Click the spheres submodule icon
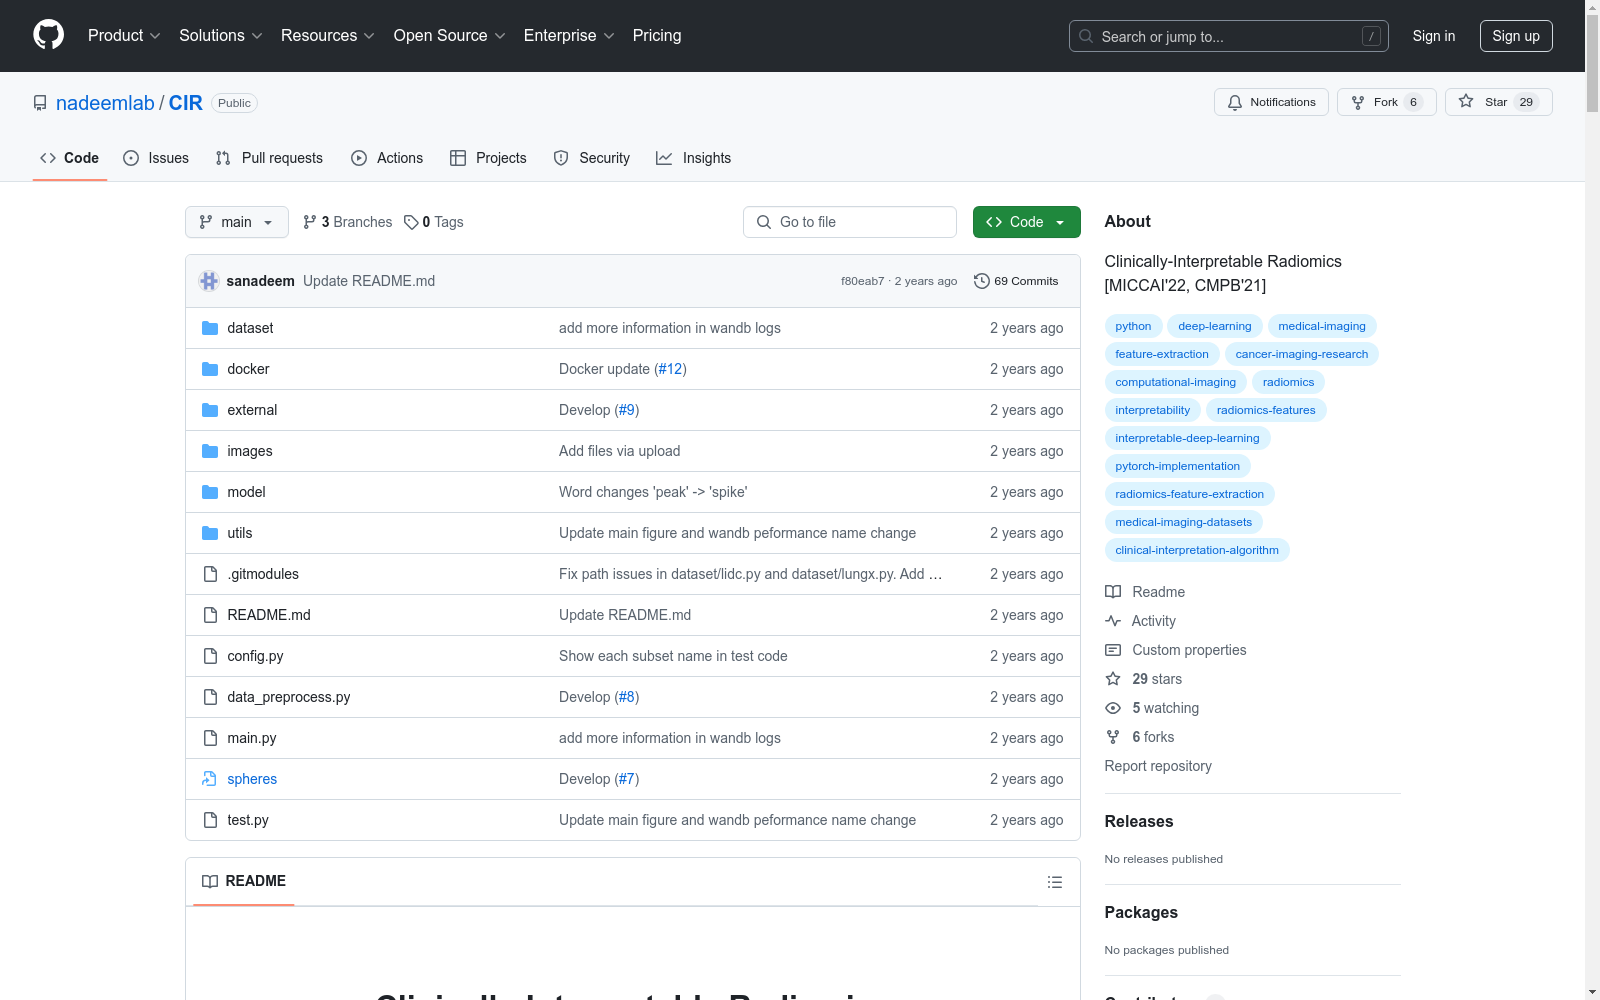The image size is (1600, 1000). point(210,779)
